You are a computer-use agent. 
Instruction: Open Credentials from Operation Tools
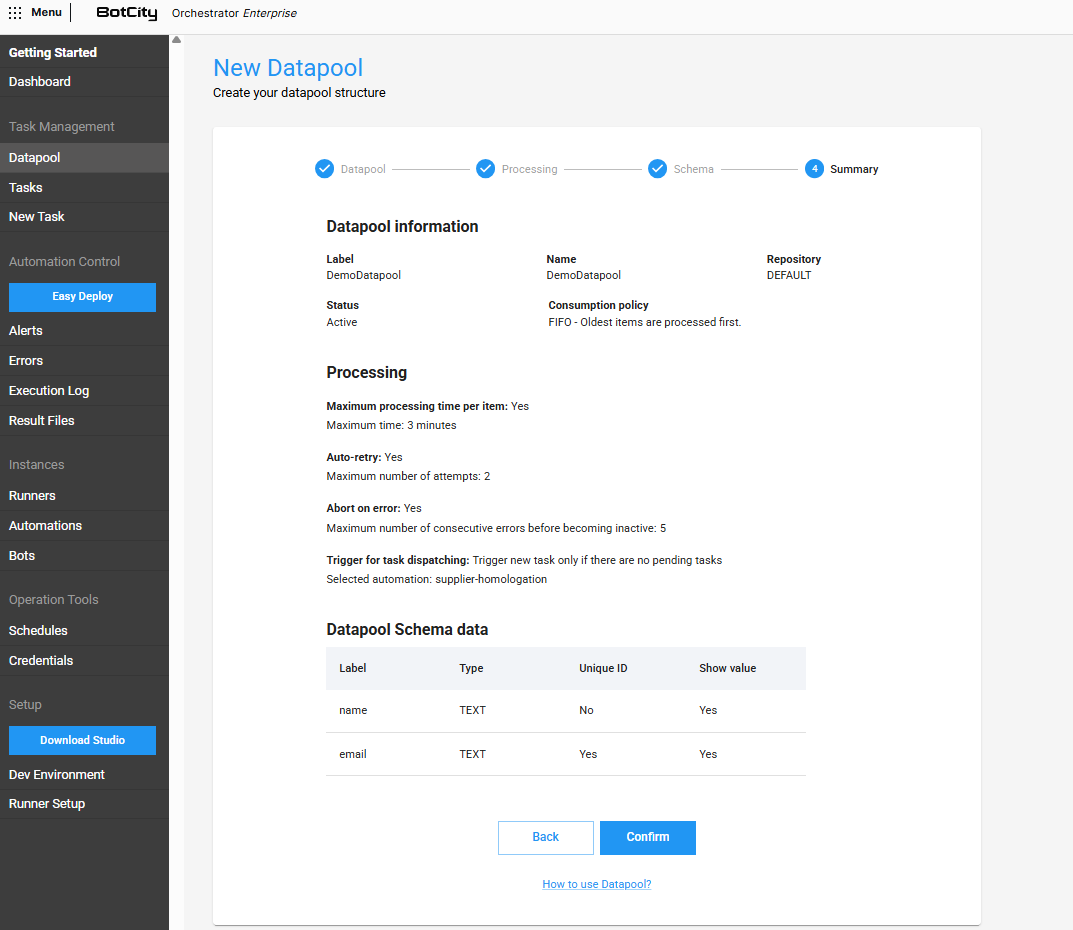point(41,661)
